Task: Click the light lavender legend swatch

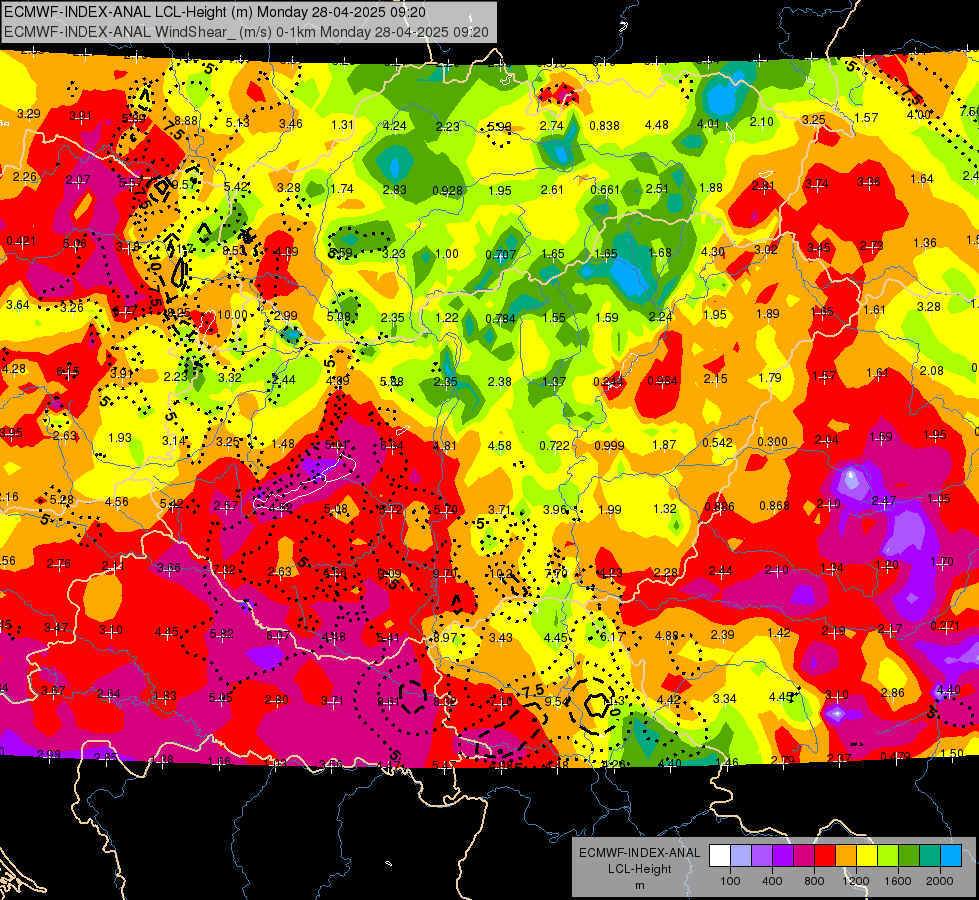Action: [x=741, y=856]
